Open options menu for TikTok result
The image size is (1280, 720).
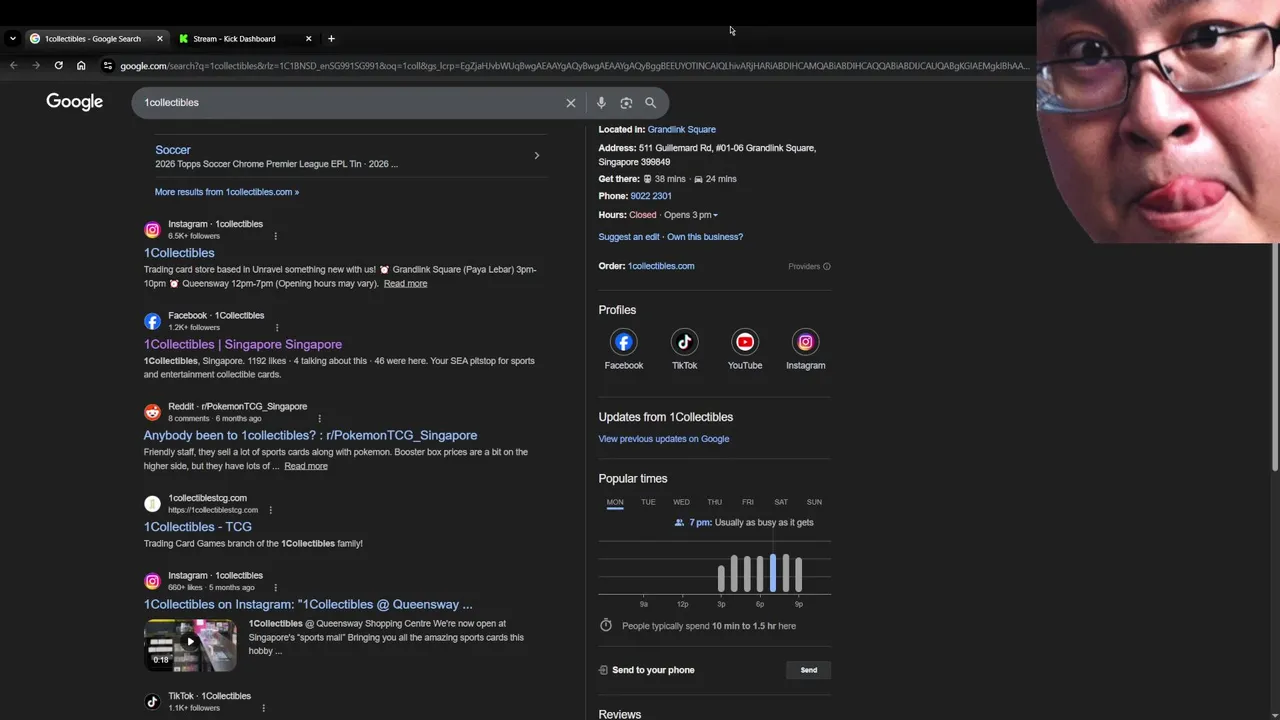pyautogui.click(x=263, y=708)
